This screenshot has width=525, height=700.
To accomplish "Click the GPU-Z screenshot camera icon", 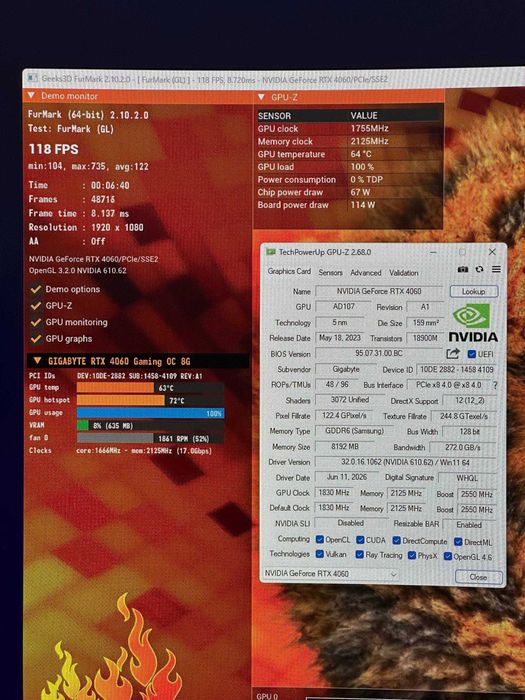I will pos(463,269).
